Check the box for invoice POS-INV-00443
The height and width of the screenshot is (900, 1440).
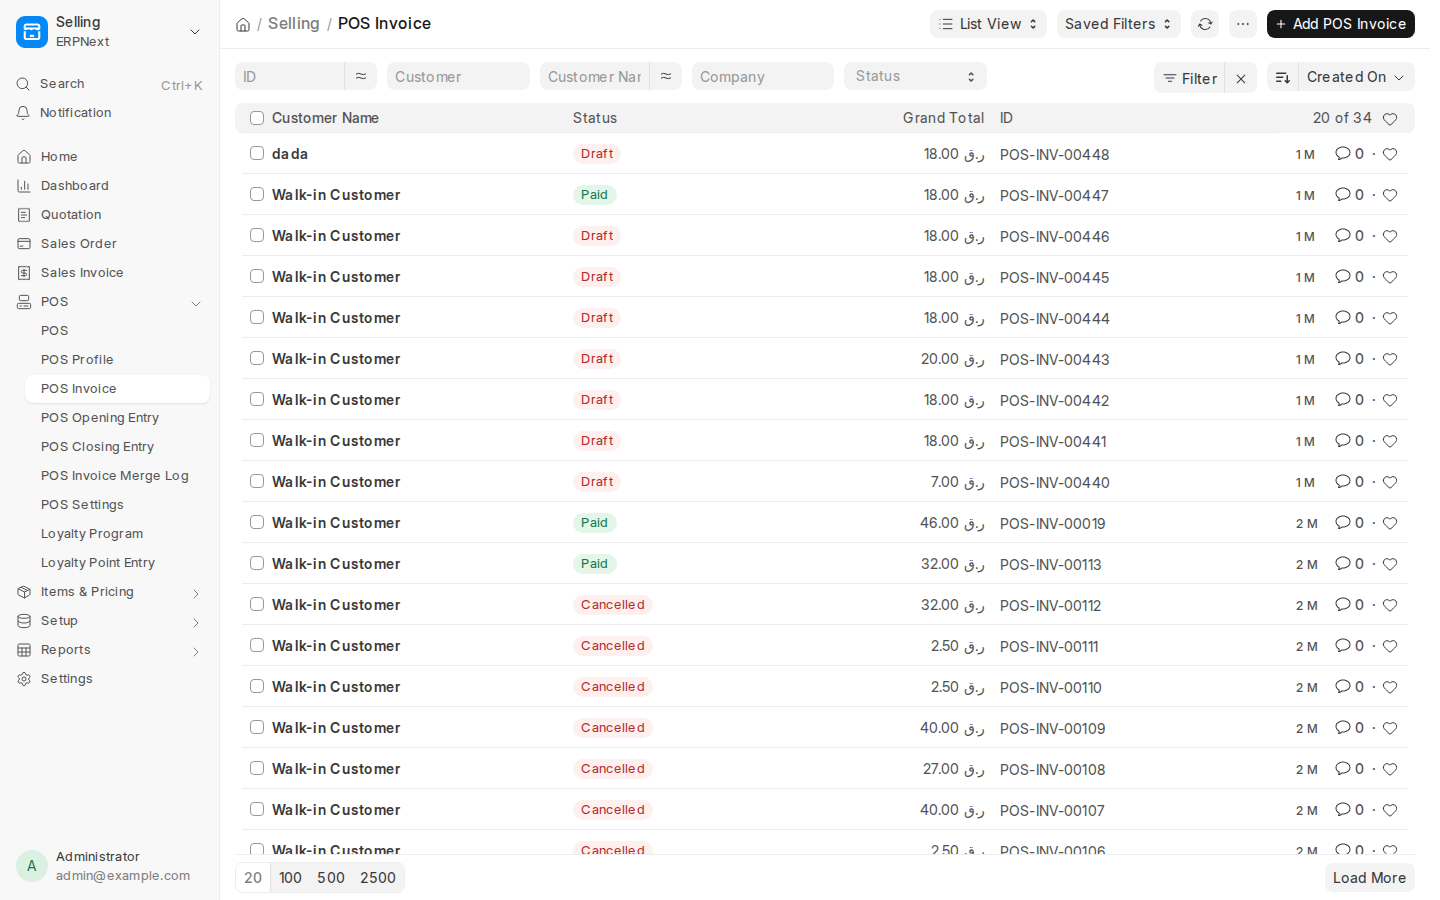[x=257, y=358]
